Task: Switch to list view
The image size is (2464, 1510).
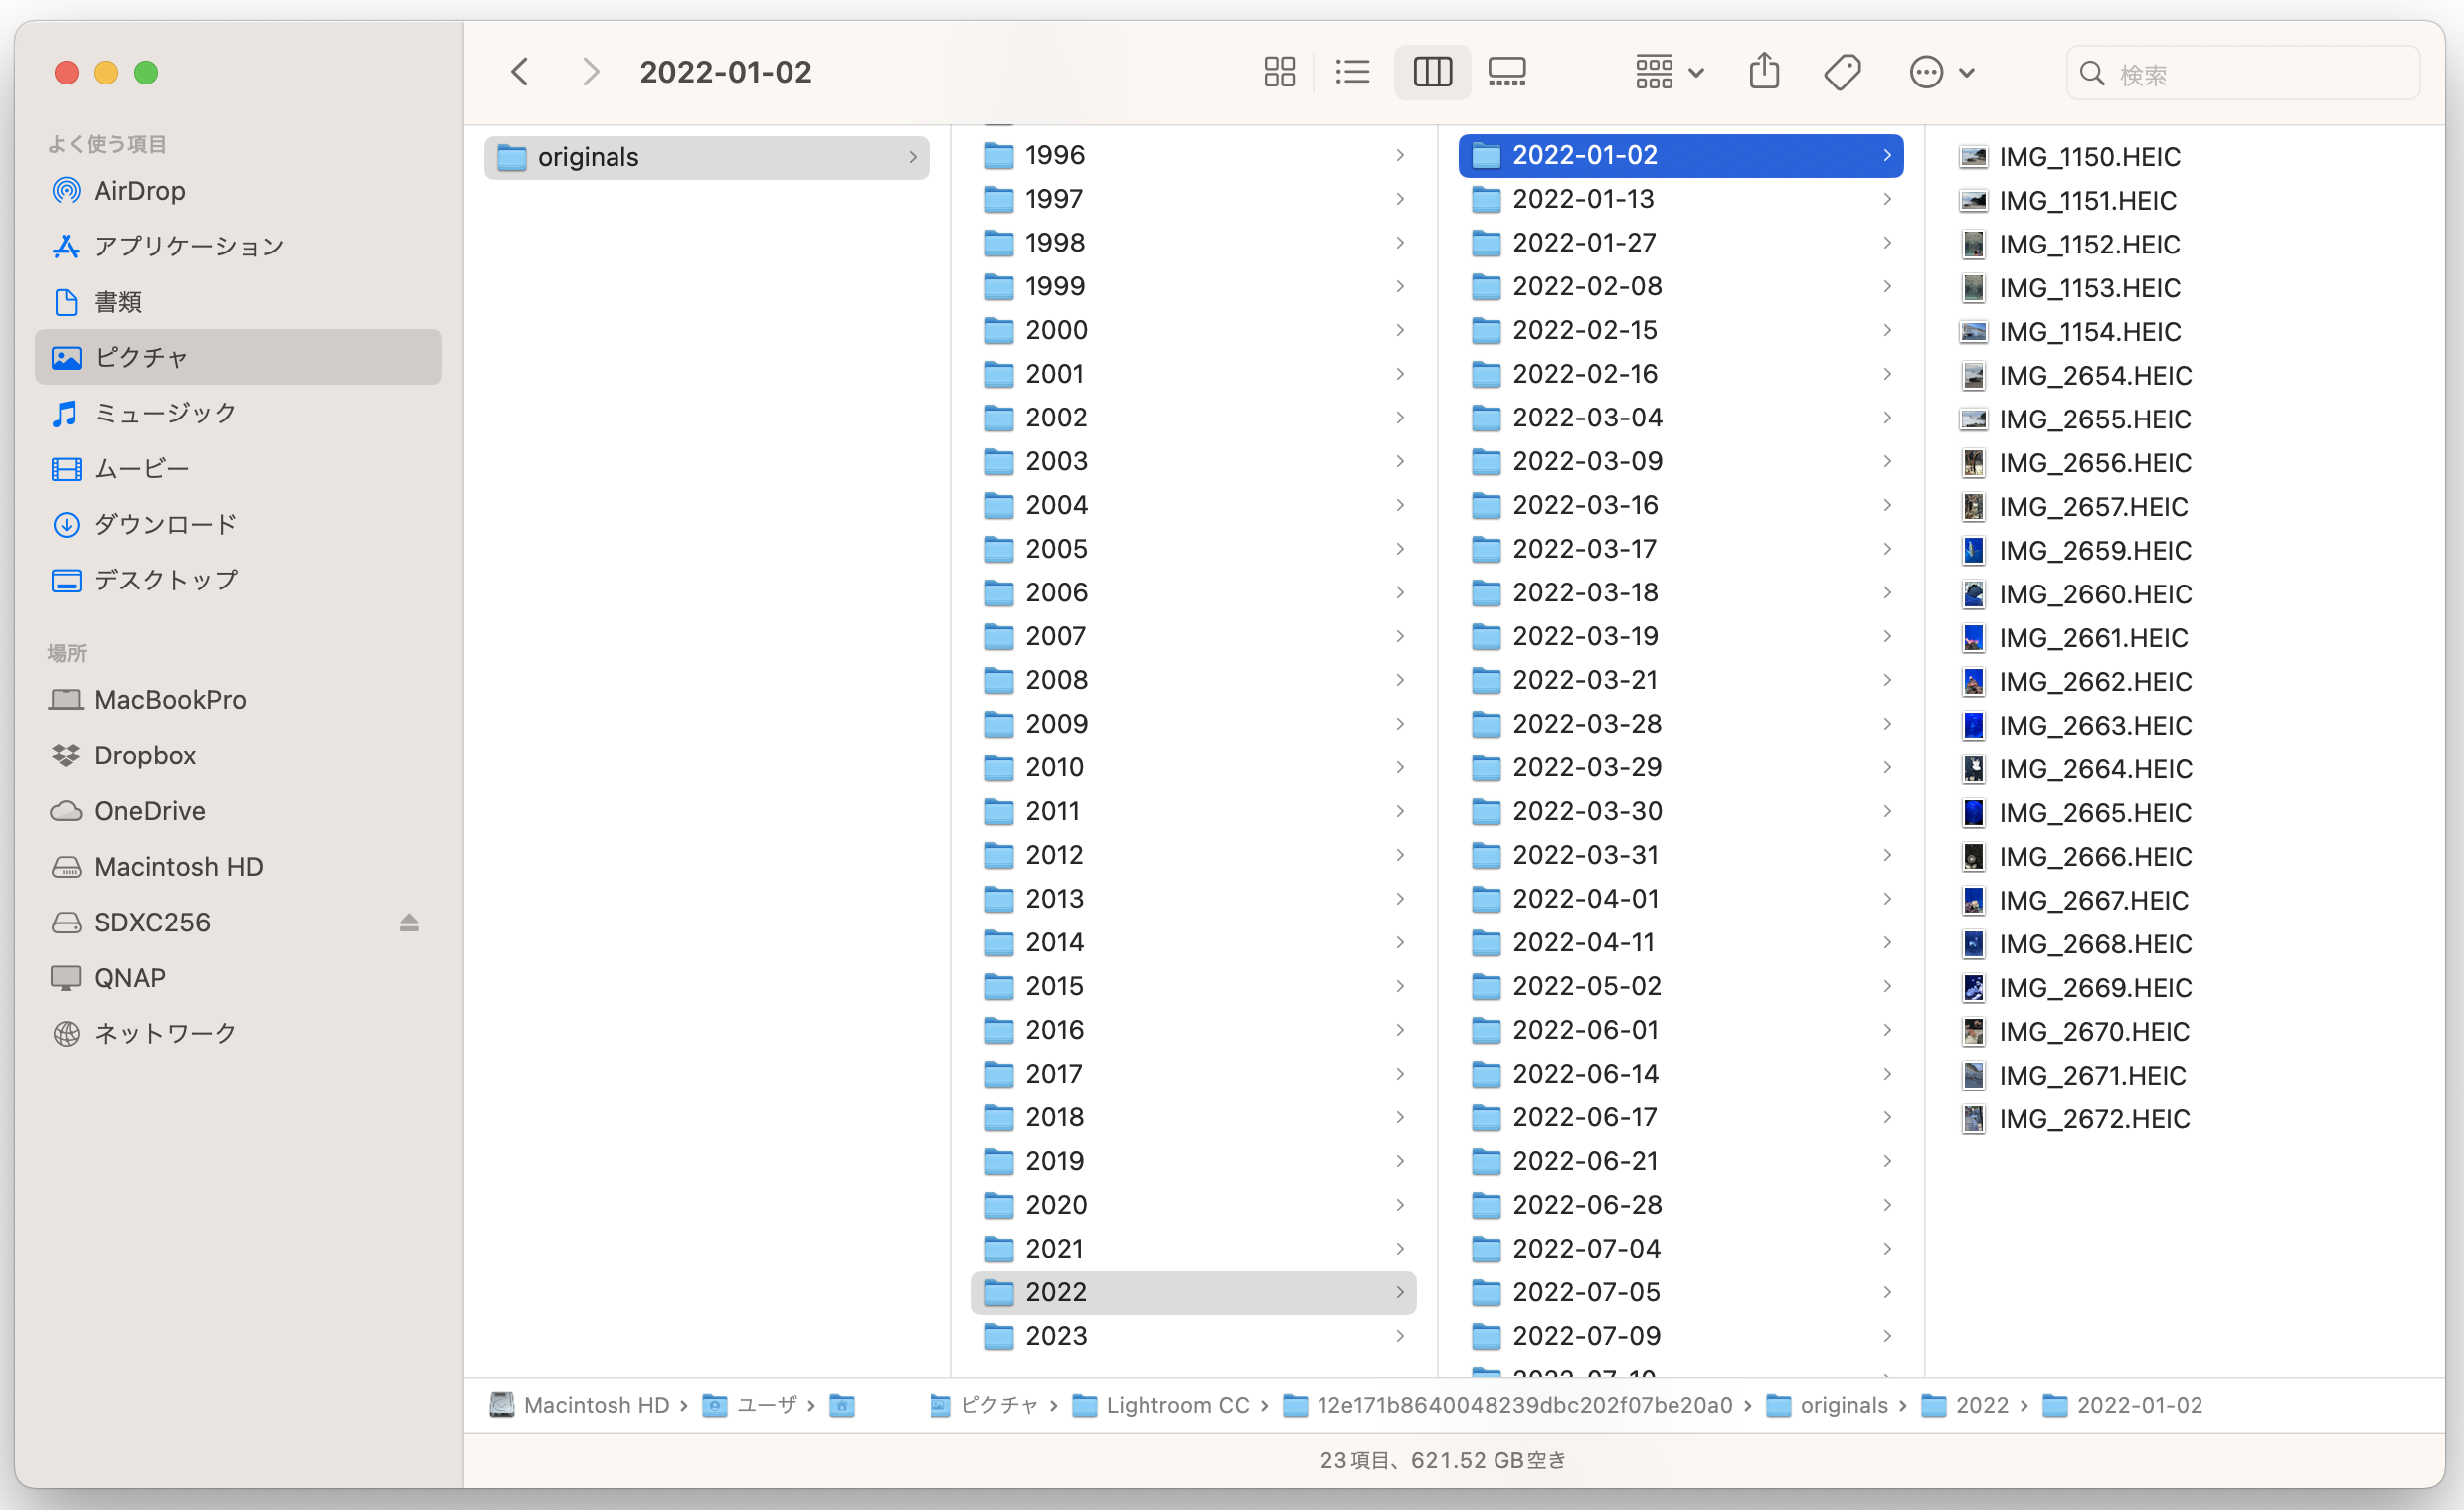Action: 1352,72
